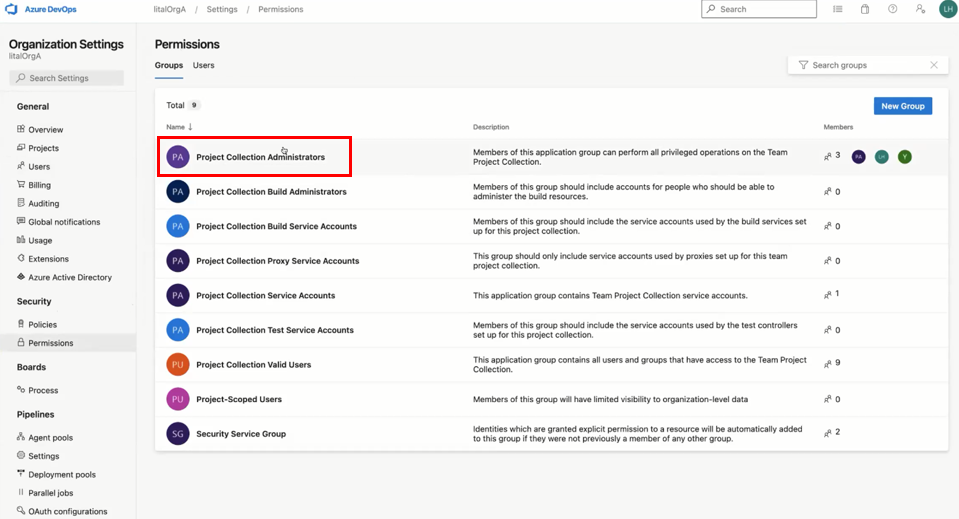Click the green Y member avatar
The width and height of the screenshot is (959, 519).
click(x=905, y=157)
